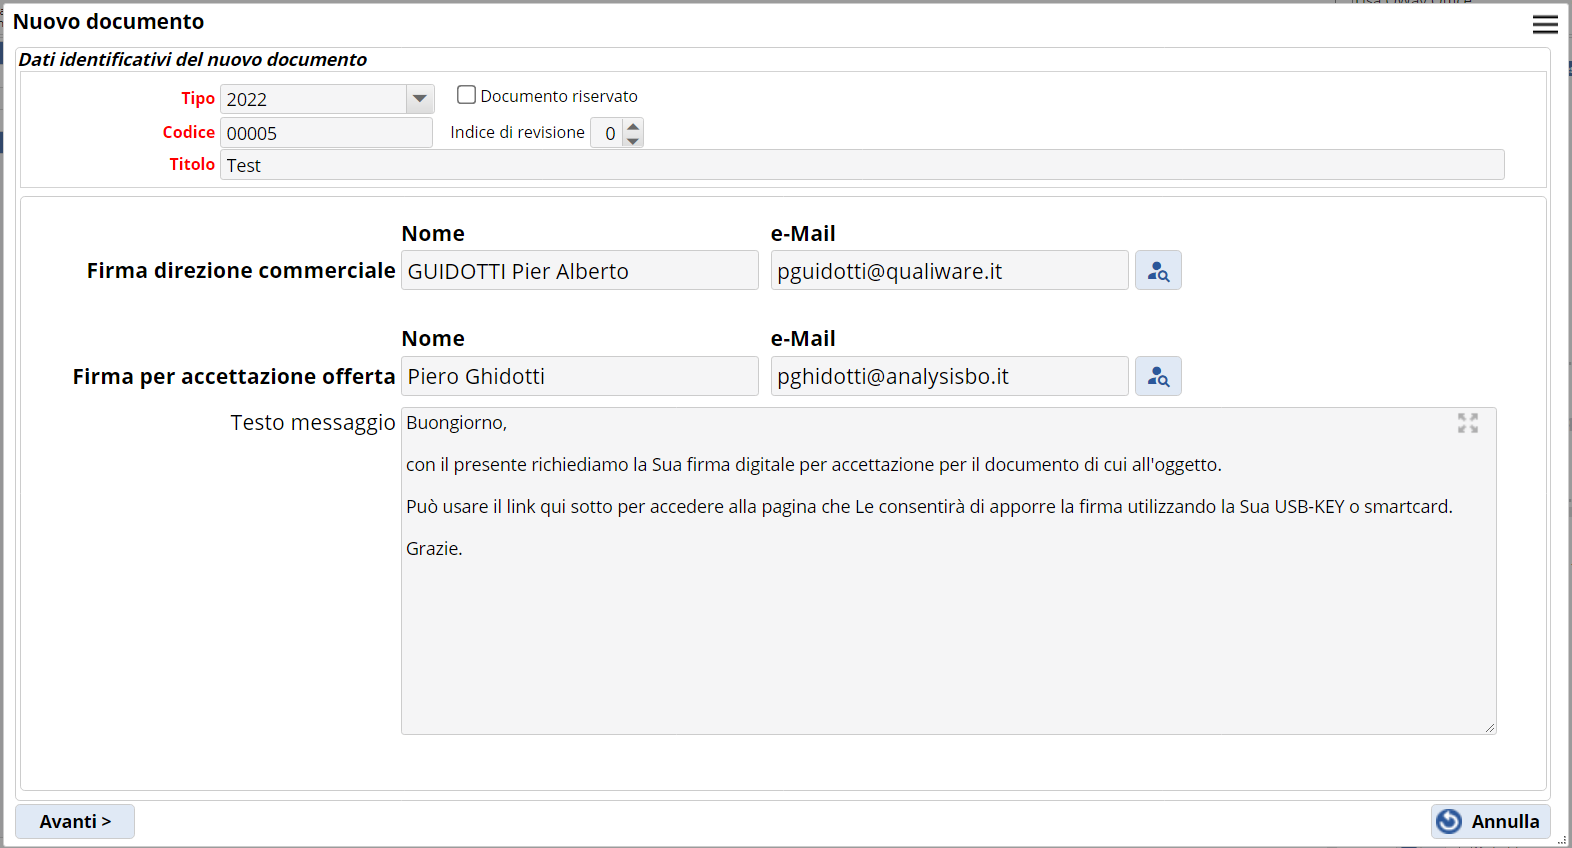Open the hamburger menu in the dialog header
Screen dimensions: 1572x848
(1545, 24)
